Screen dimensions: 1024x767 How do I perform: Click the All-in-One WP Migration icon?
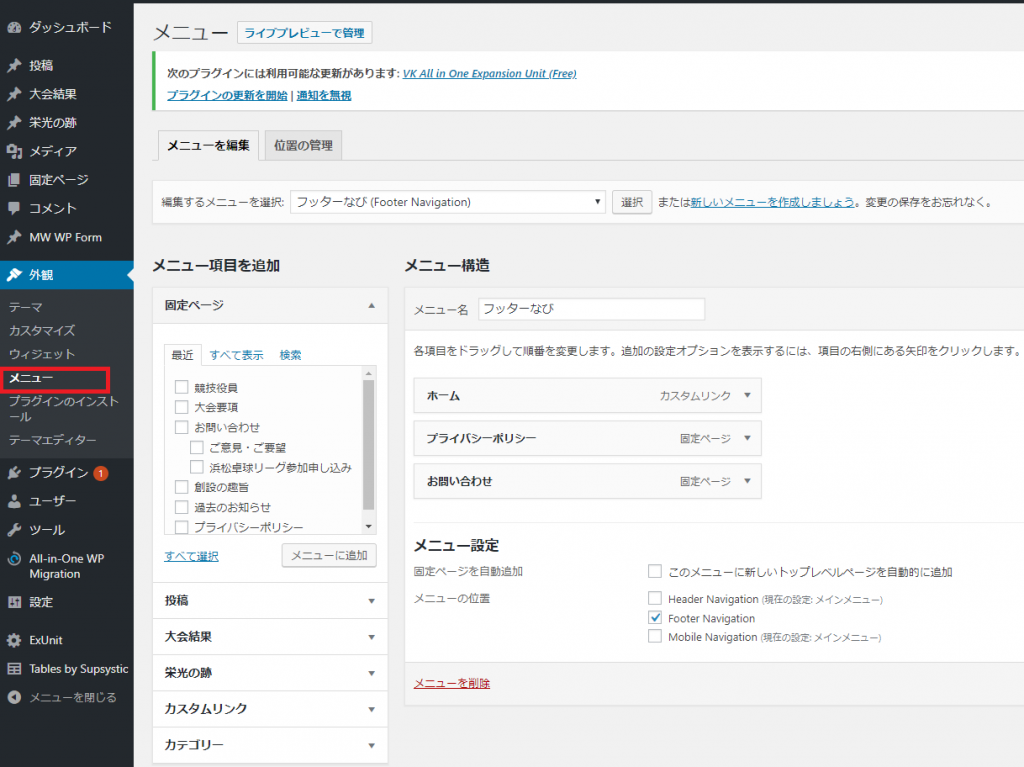(14, 559)
